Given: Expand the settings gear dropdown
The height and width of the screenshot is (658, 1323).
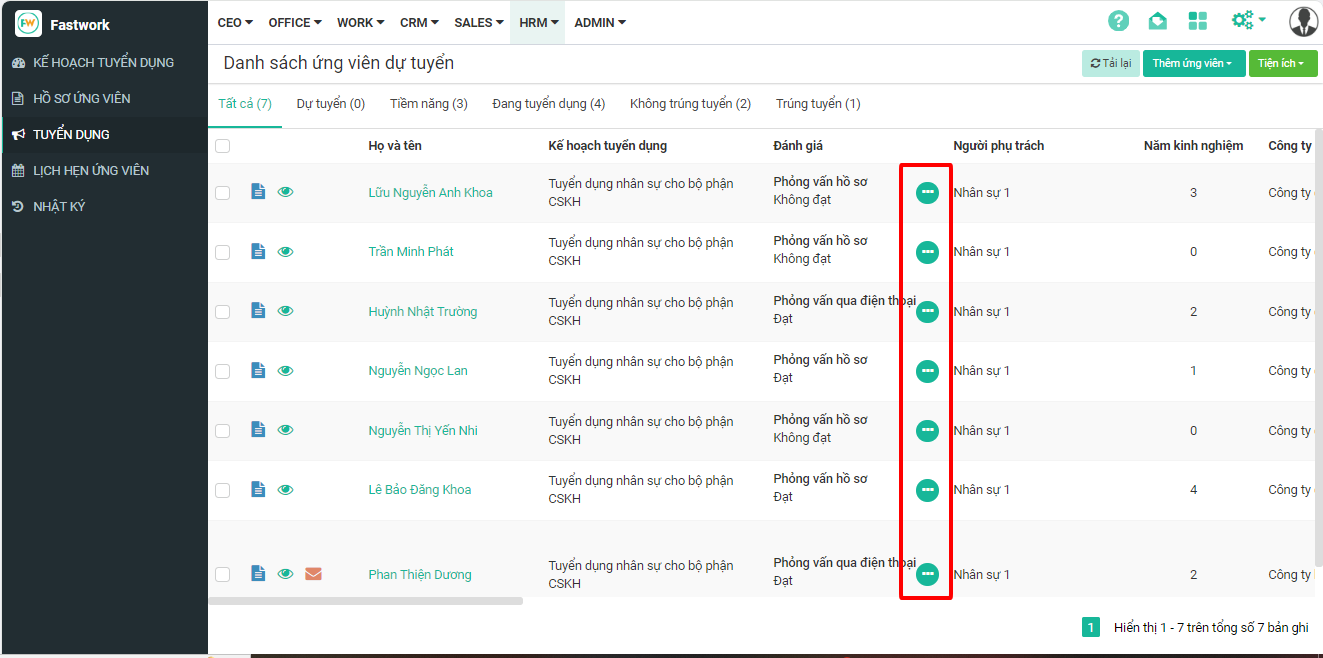Looking at the screenshot, I should click(x=1248, y=21).
